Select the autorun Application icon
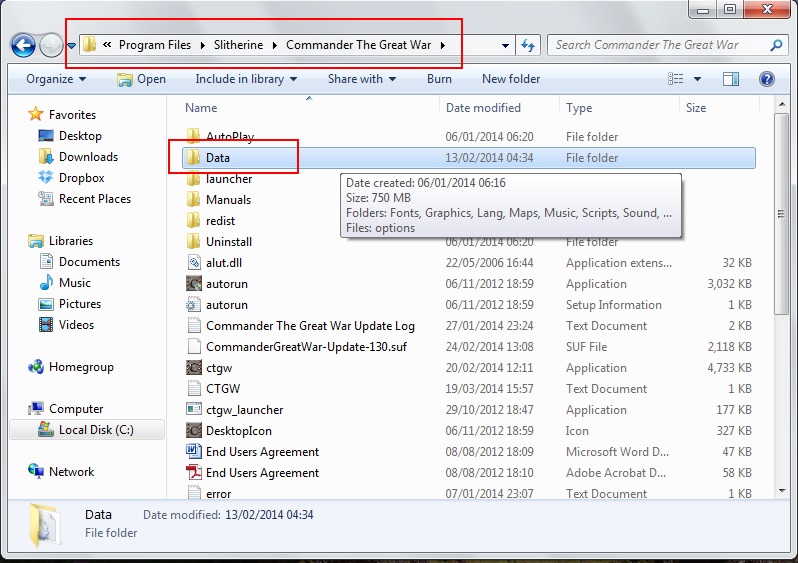The height and width of the screenshot is (563, 798). click(193, 284)
